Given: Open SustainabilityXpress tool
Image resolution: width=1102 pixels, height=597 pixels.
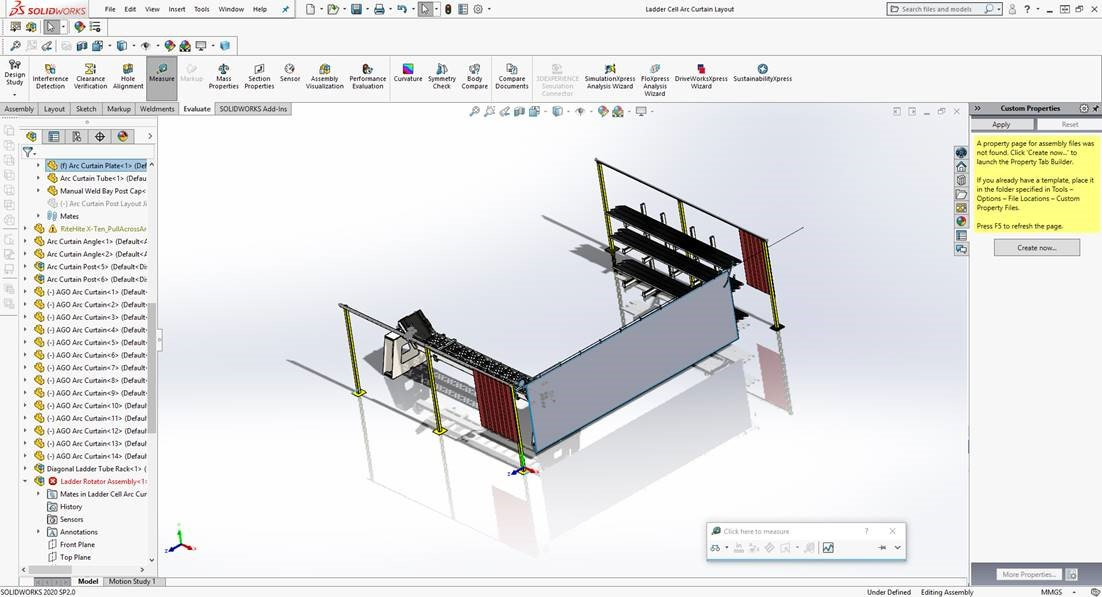Looking at the screenshot, I should click(x=763, y=73).
